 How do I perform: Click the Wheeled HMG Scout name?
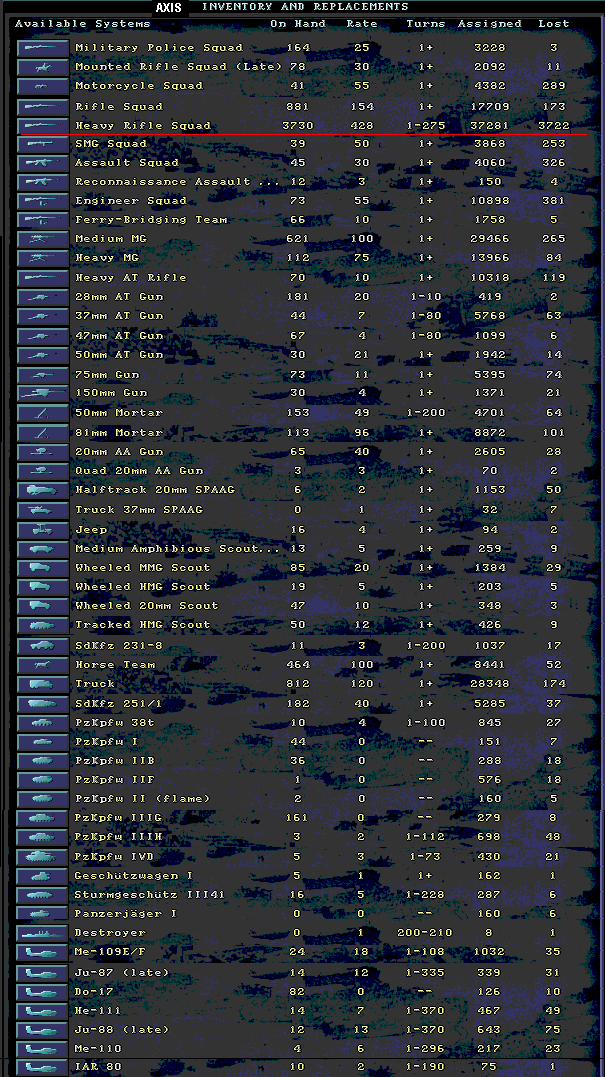pyautogui.click(x=142, y=587)
